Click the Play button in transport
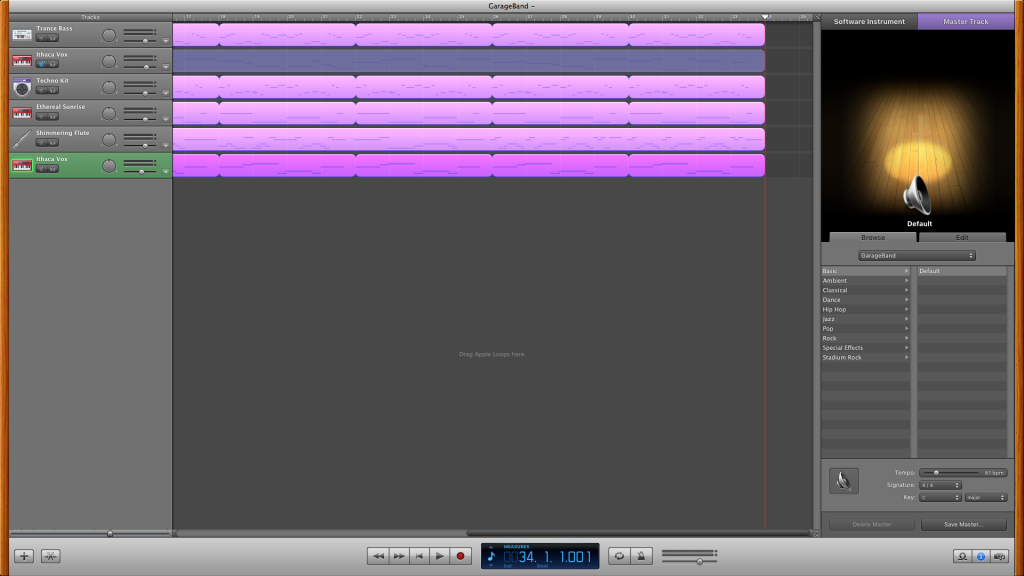The image size is (1024, 576). [439, 556]
